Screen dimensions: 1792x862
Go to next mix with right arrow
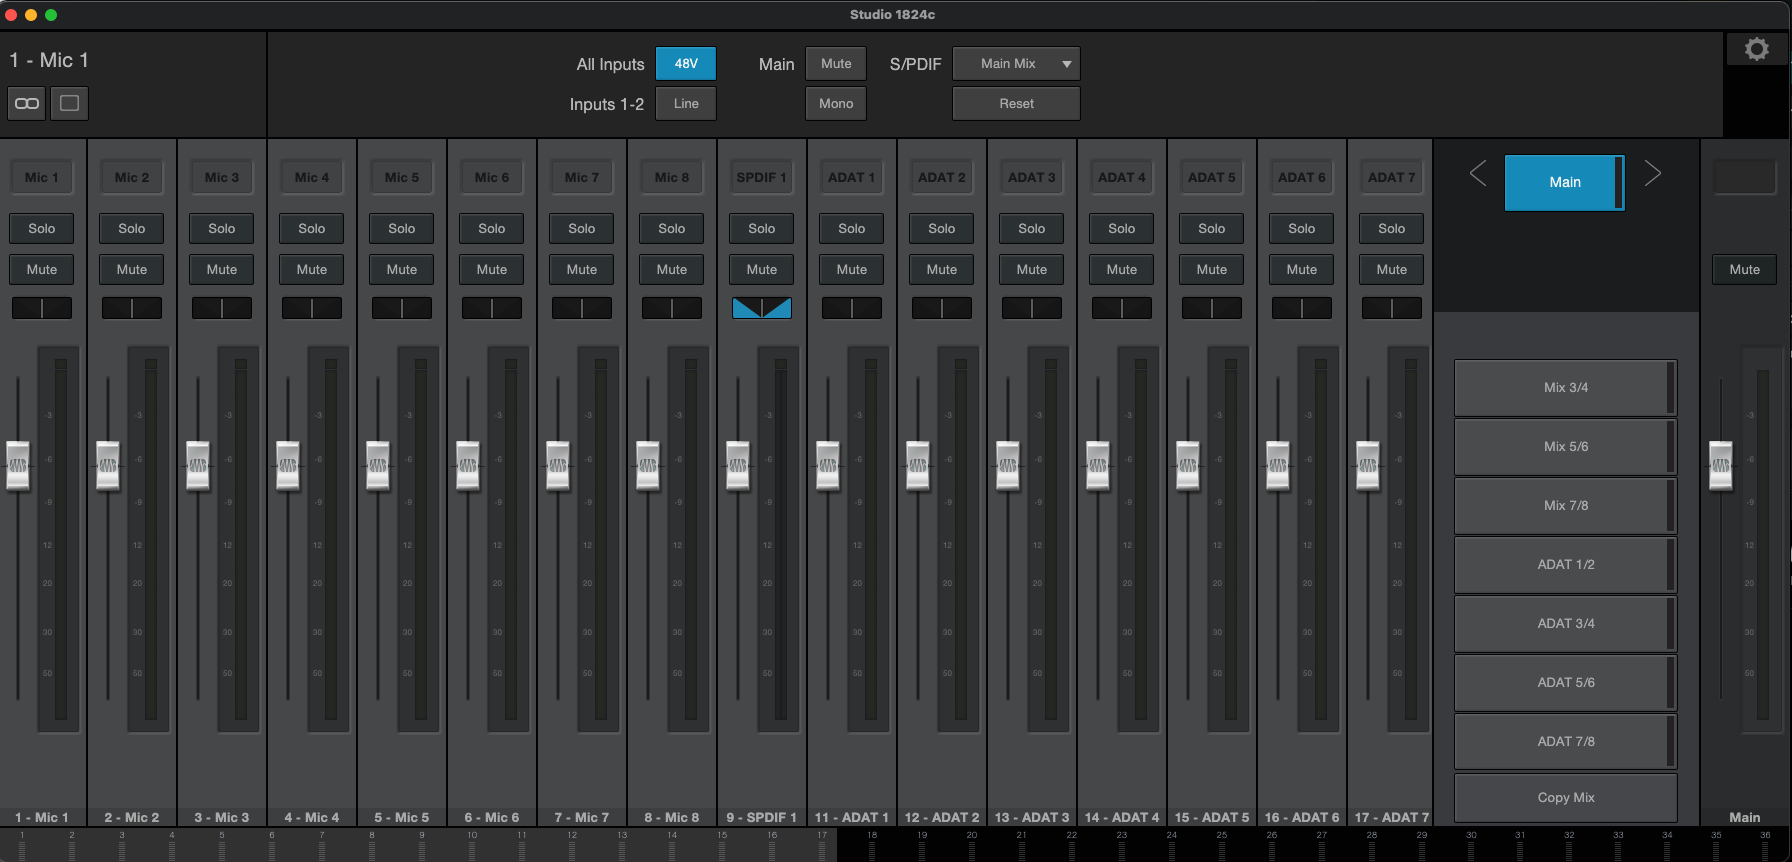1652,174
